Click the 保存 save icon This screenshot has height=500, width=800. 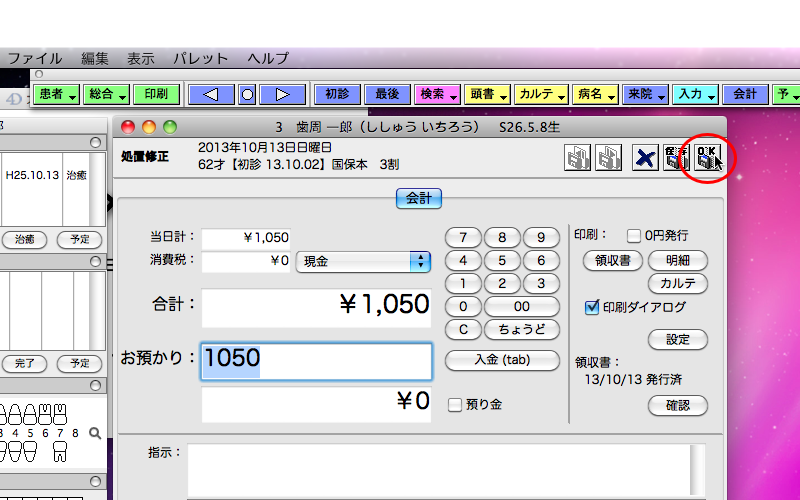coord(676,157)
